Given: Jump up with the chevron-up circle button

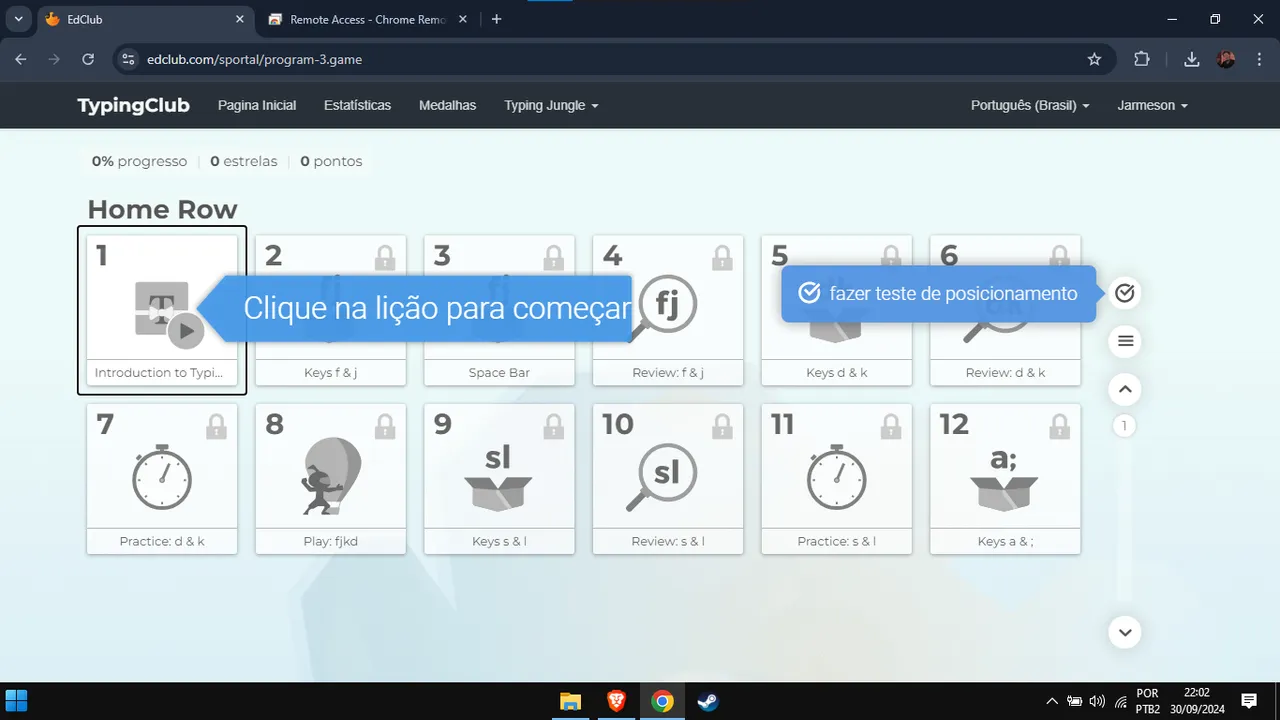Looking at the screenshot, I should pyautogui.click(x=1125, y=389).
